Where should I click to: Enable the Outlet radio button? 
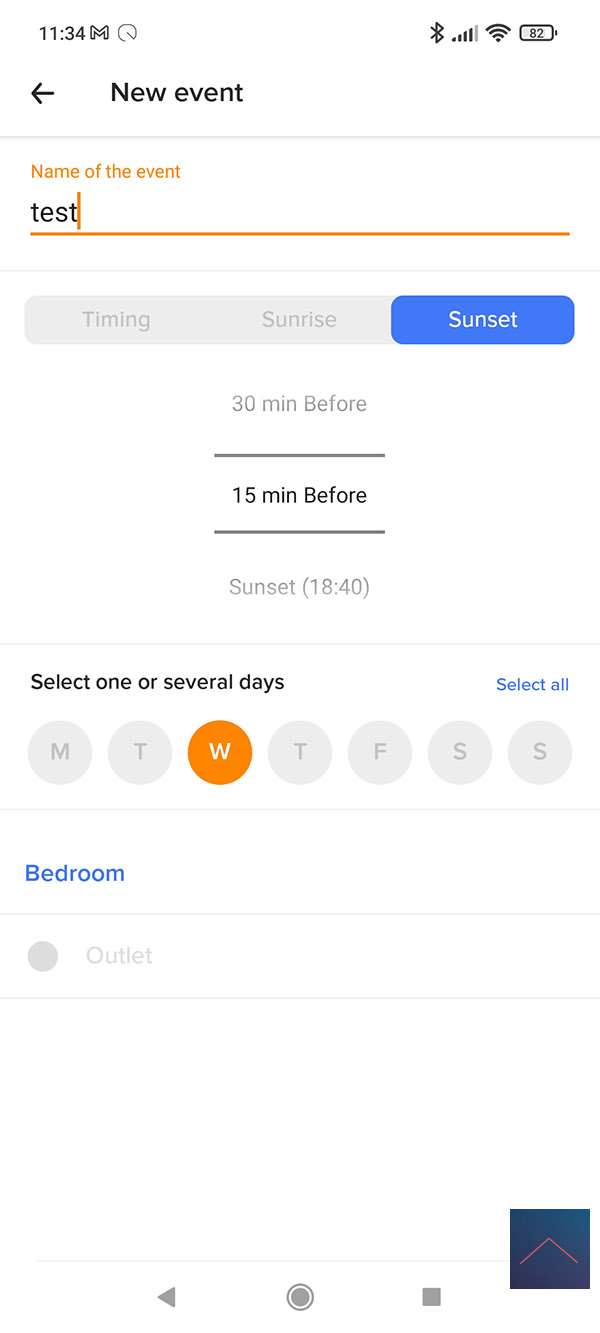coord(43,956)
